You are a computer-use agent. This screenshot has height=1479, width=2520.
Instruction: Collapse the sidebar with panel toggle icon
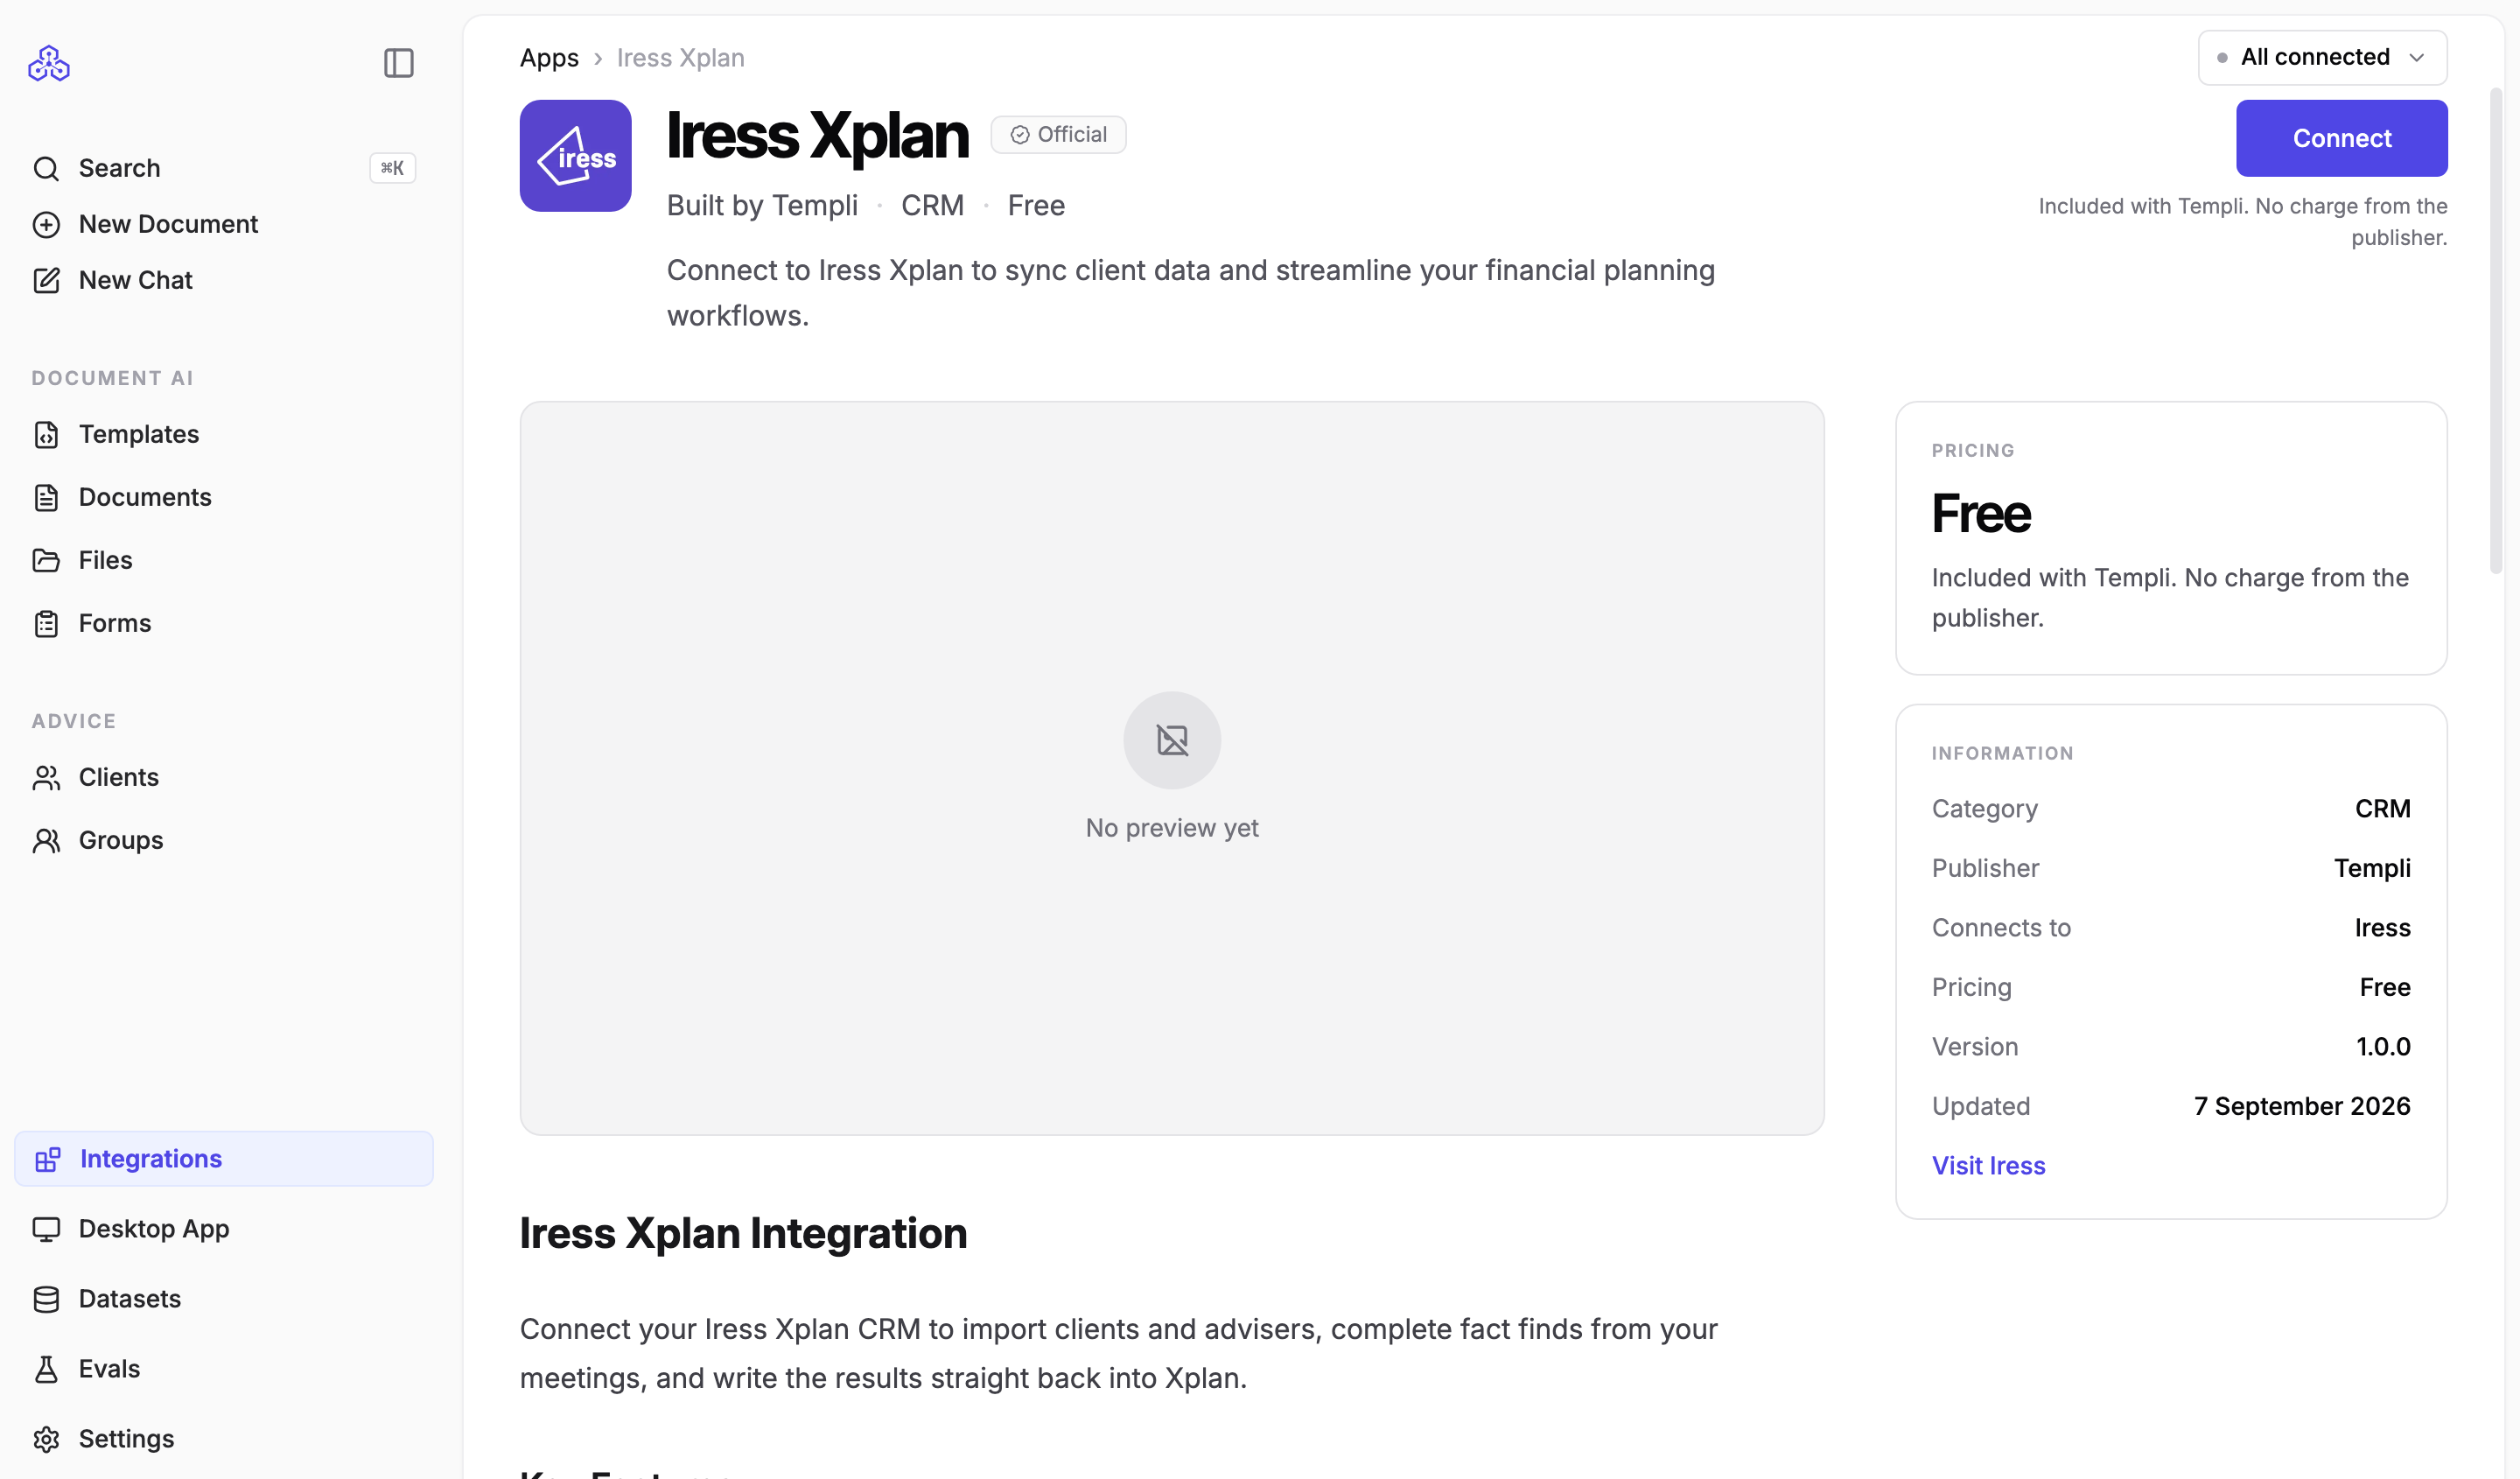[x=399, y=63]
